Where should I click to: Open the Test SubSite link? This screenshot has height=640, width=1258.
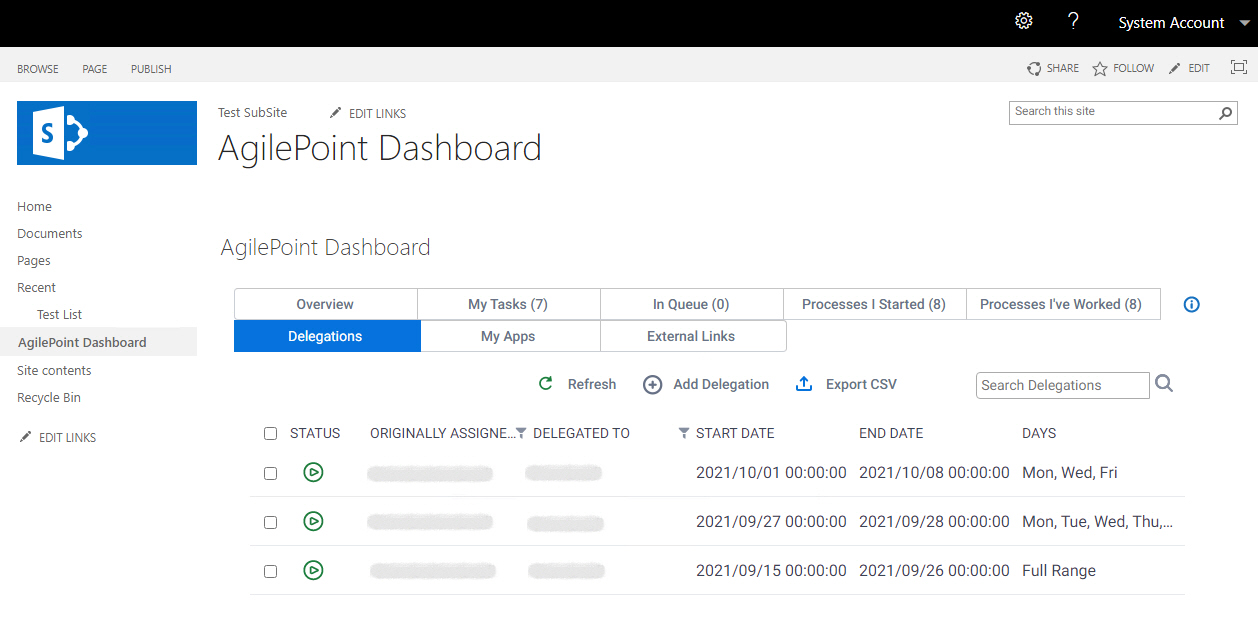pyautogui.click(x=252, y=113)
